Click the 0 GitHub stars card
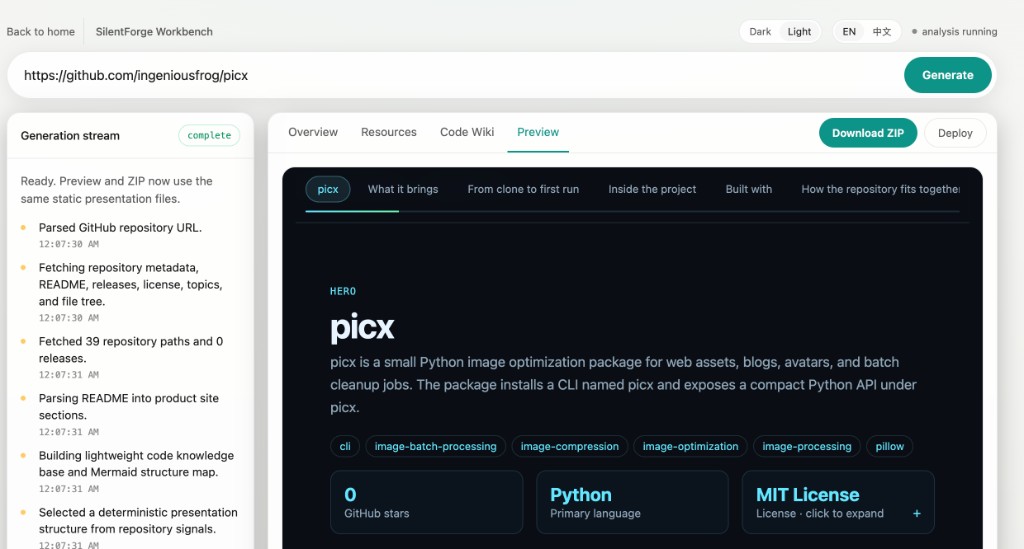 [x=426, y=502]
